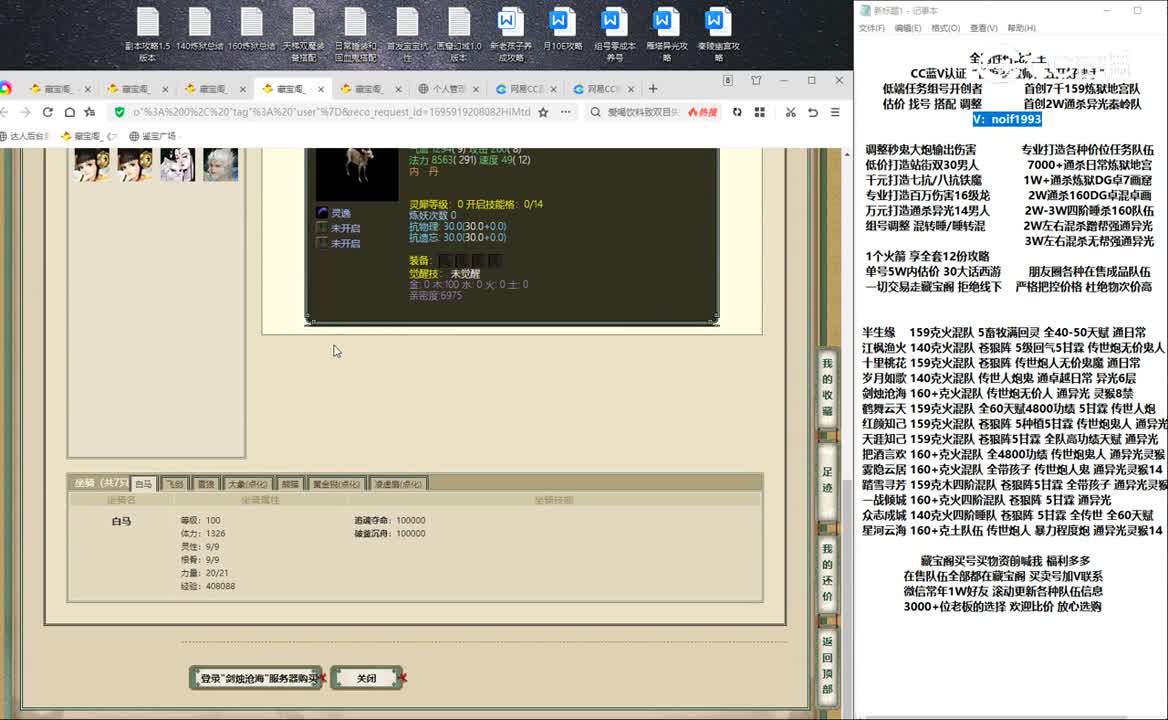This screenshot has height=720, width=1168.
Task: Click the Notepad line starting 一战倾城
Action: [x=987, y=500]
